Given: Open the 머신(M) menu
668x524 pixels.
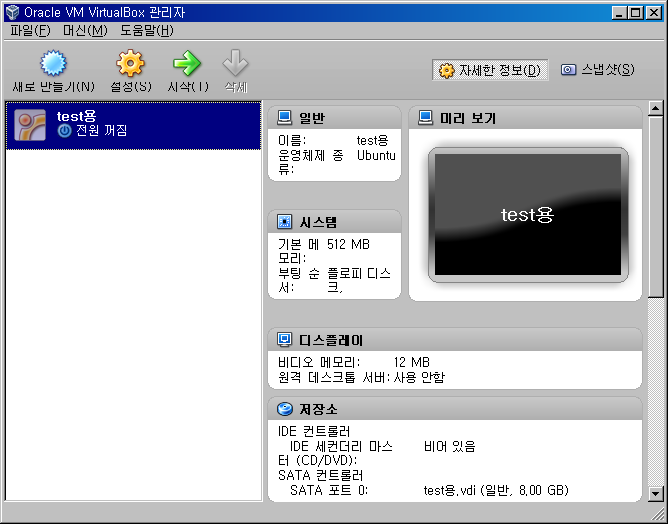Looking at the screenshot, I should click(85, 30).
